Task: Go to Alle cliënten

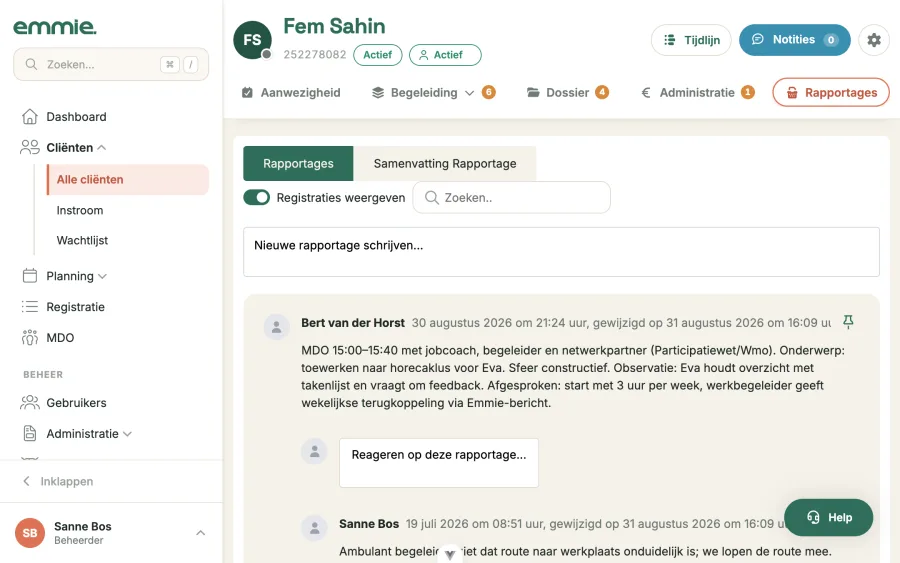Action: click(128, 180)
